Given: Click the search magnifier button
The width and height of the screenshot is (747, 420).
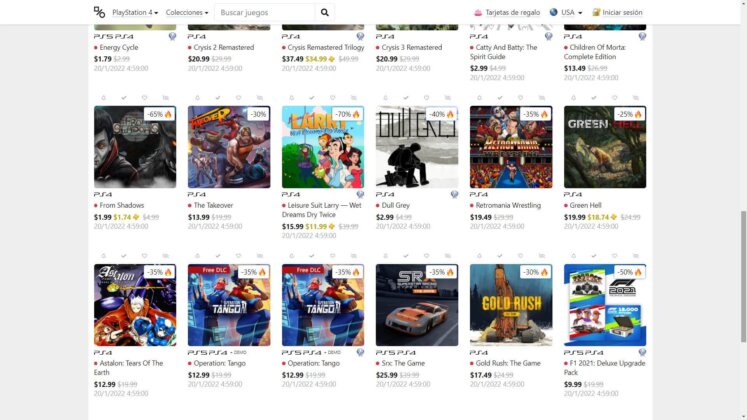Looking at the screenshot, I should (x=324, y=12).
